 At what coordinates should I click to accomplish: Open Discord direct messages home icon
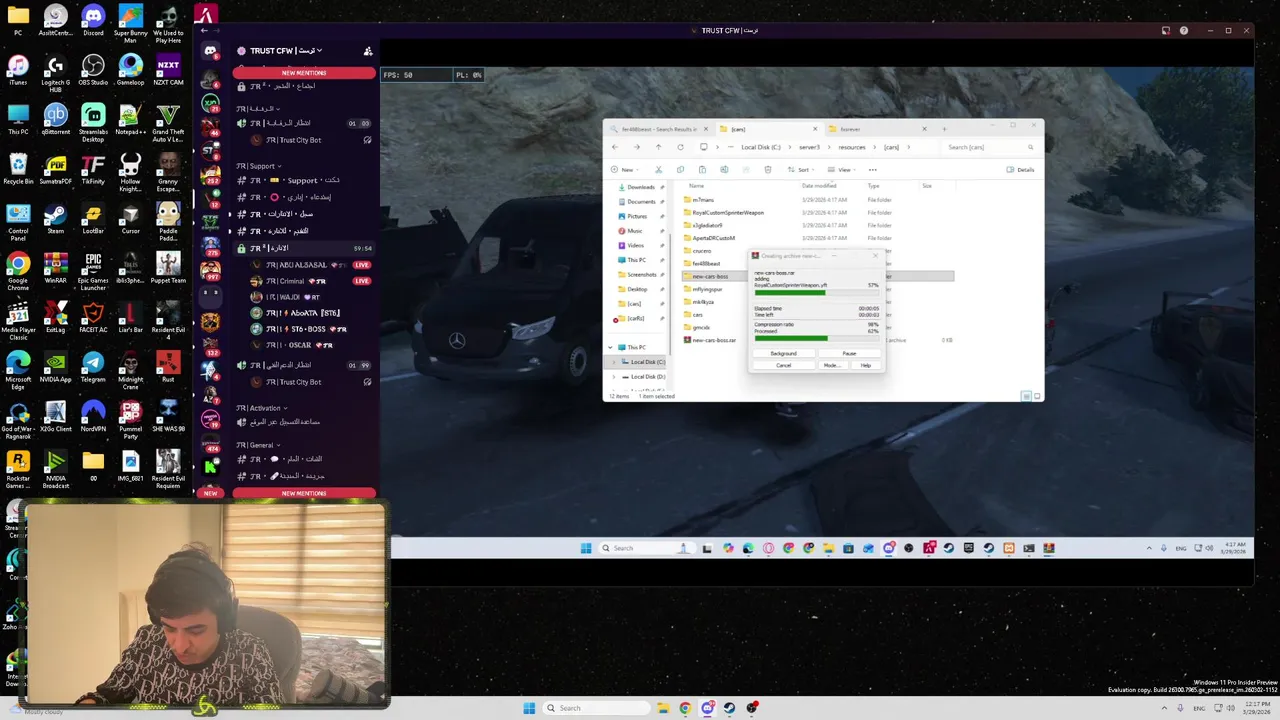pyautogui.click(x=210, y=51)
